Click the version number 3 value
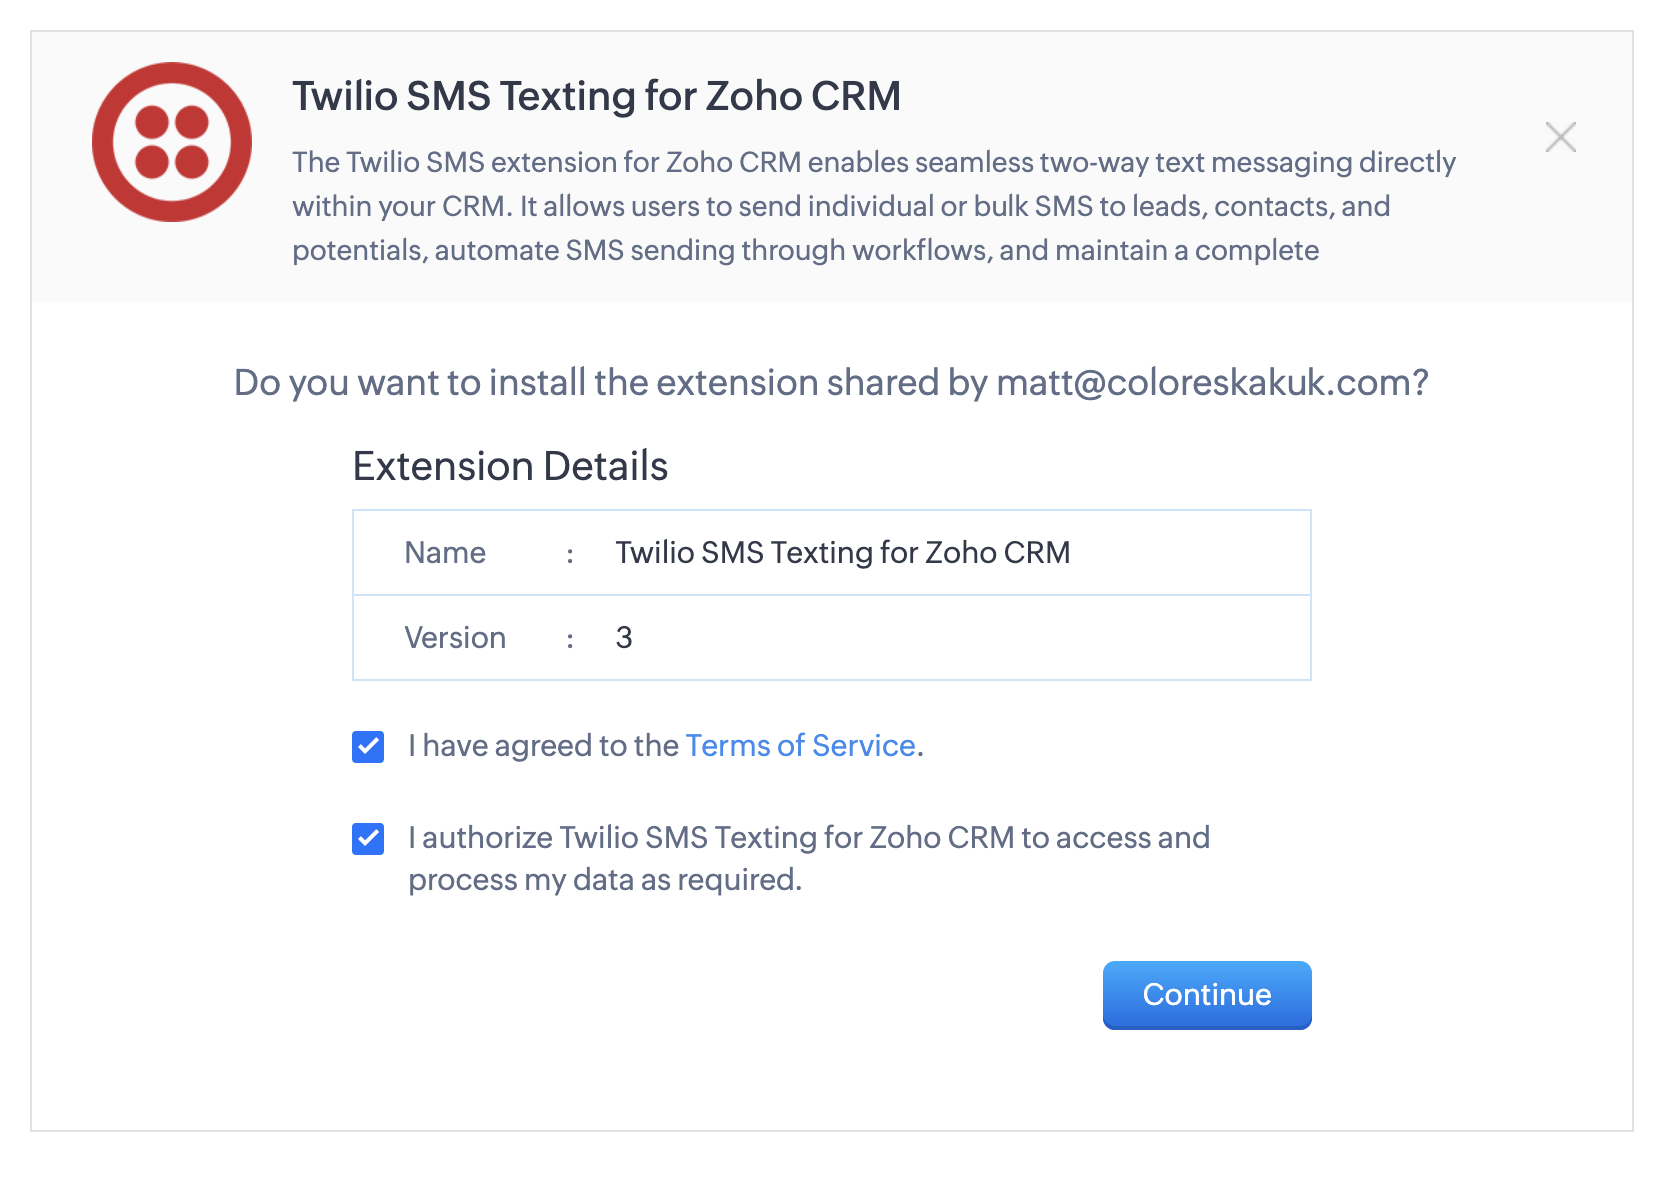Image resolution: width=1672 pixels, height=1184 pixels. [624, 638]
